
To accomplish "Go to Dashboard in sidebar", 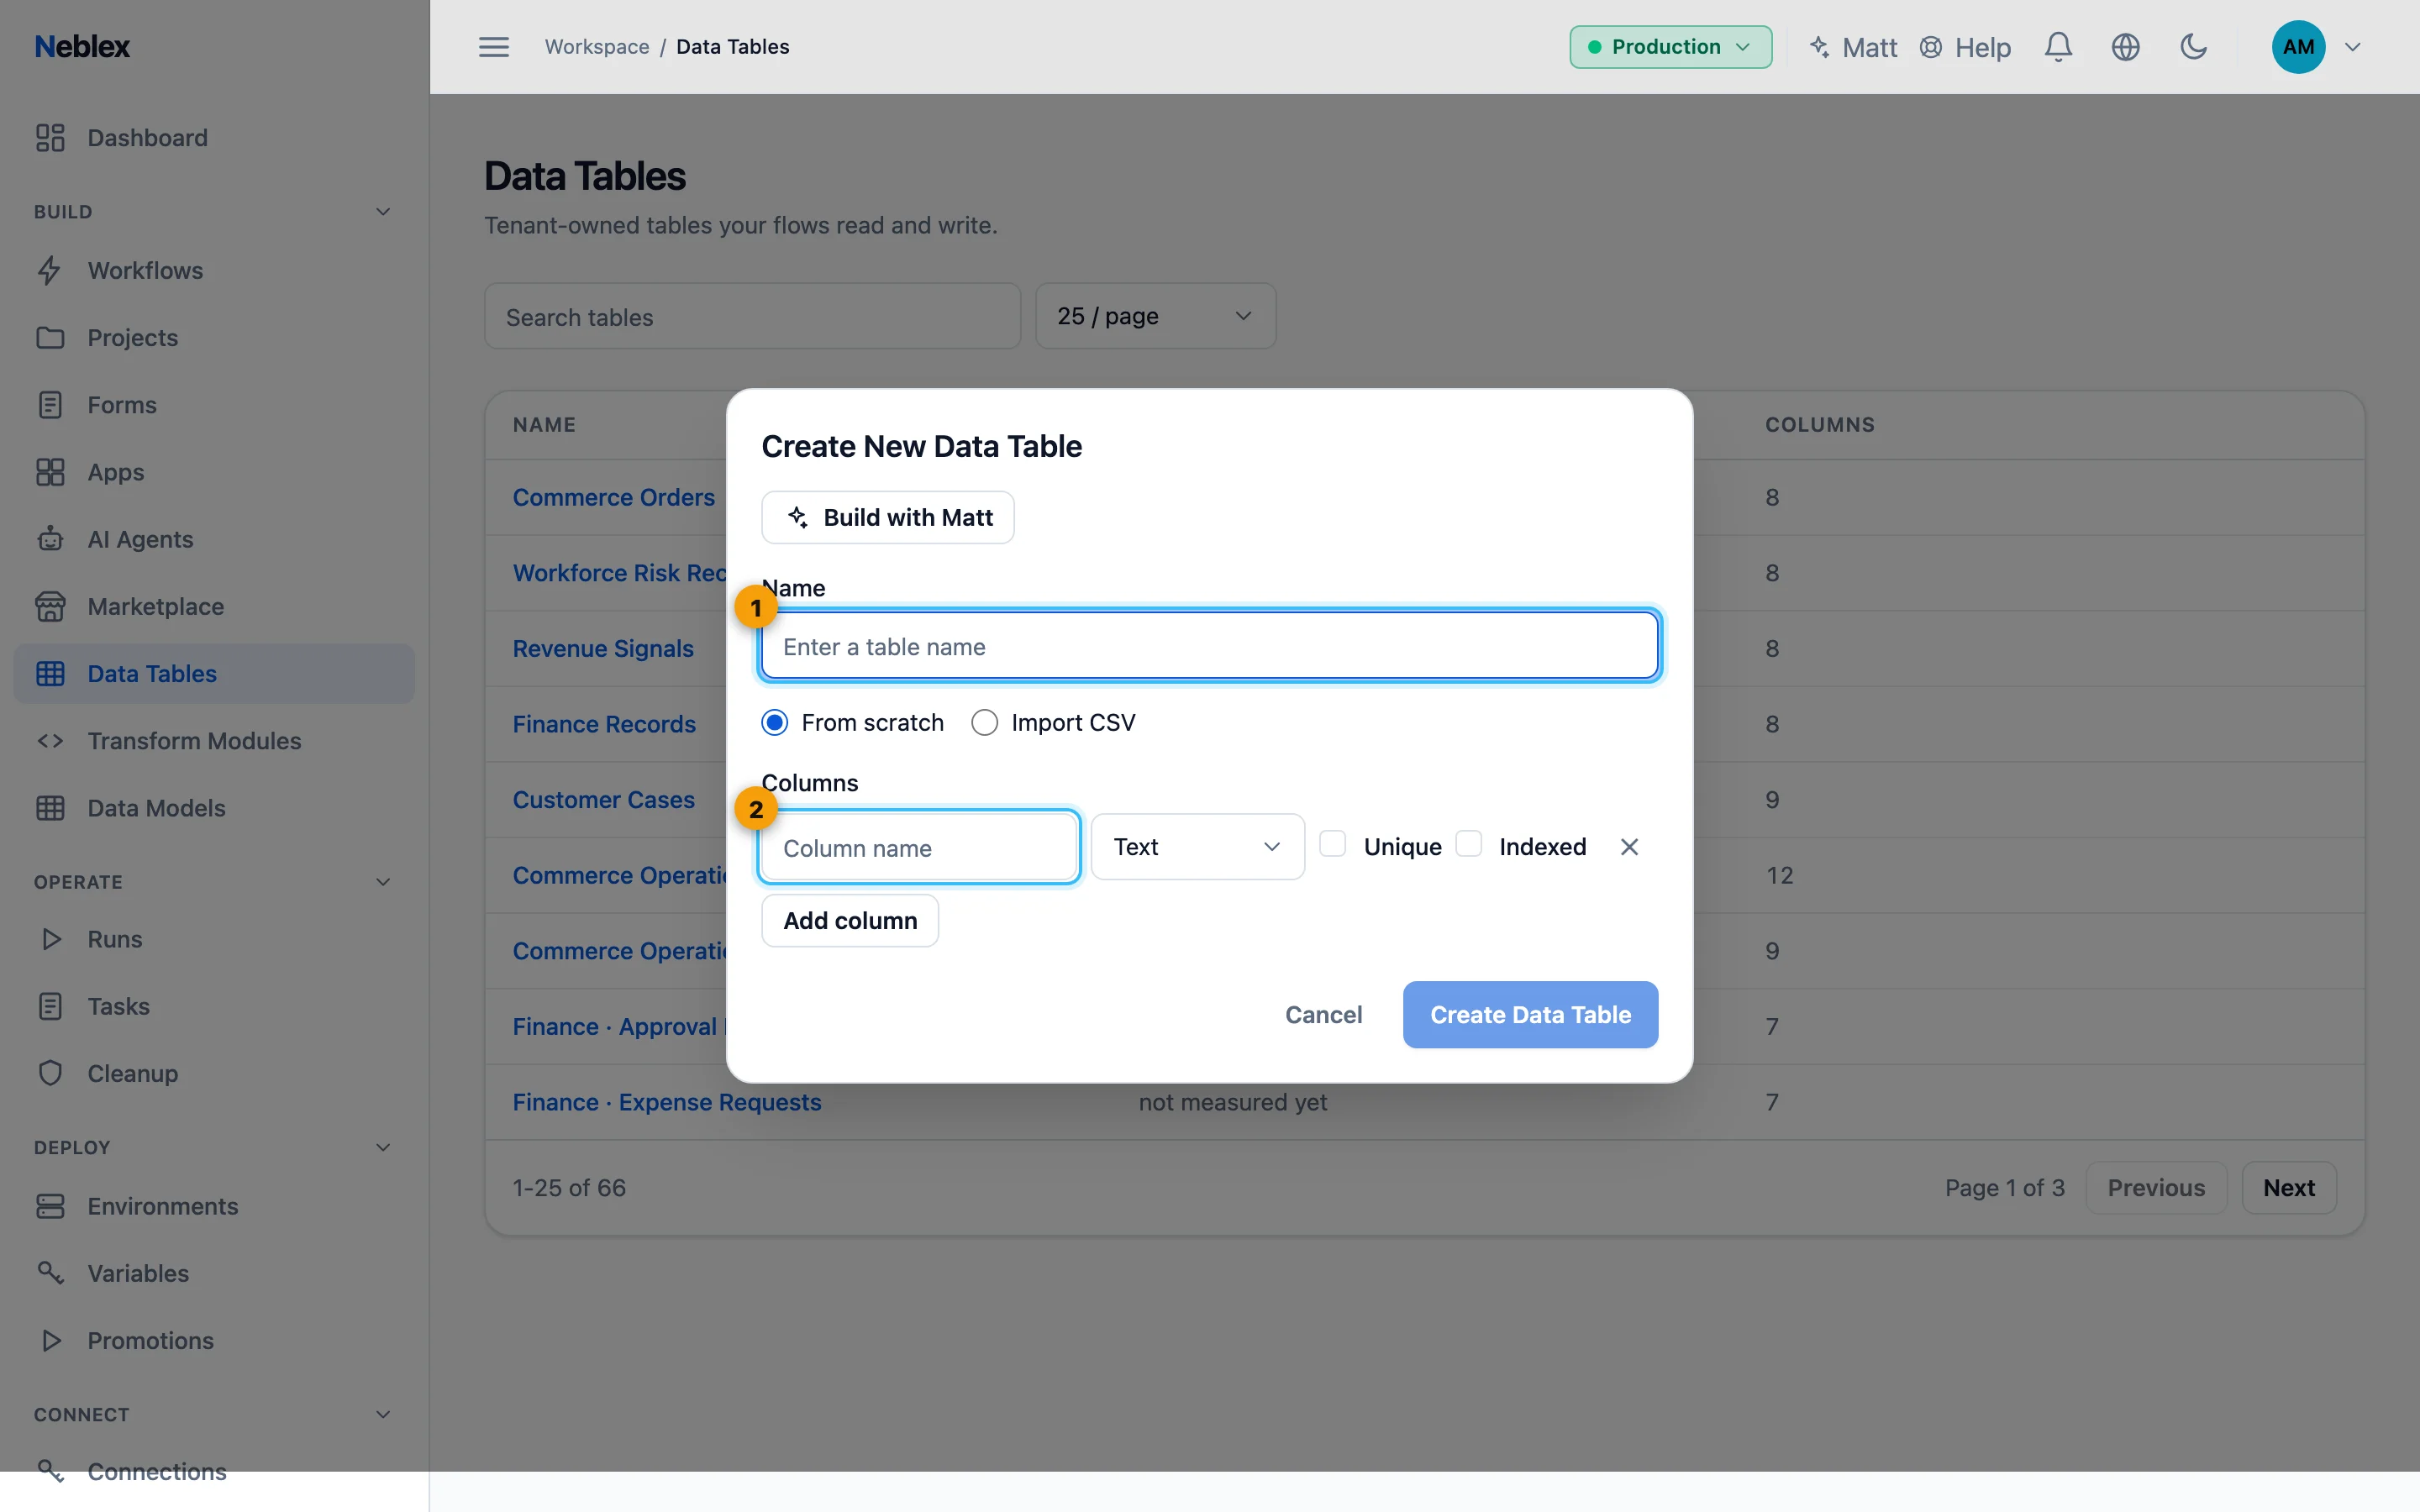I will click(214, 138).
